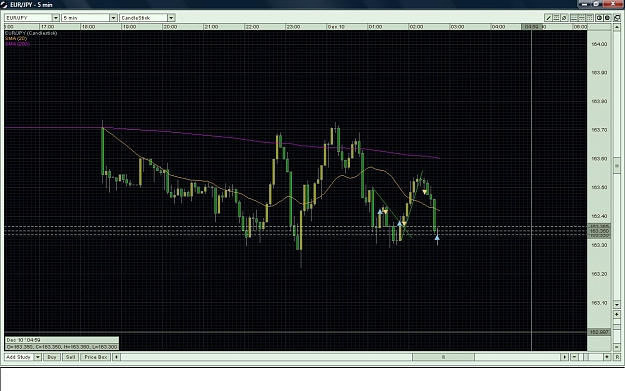This screenshot has height=391, width=625.
Task: Click the Price Box button
Action: pyautogui.click(x=96, y=357)
